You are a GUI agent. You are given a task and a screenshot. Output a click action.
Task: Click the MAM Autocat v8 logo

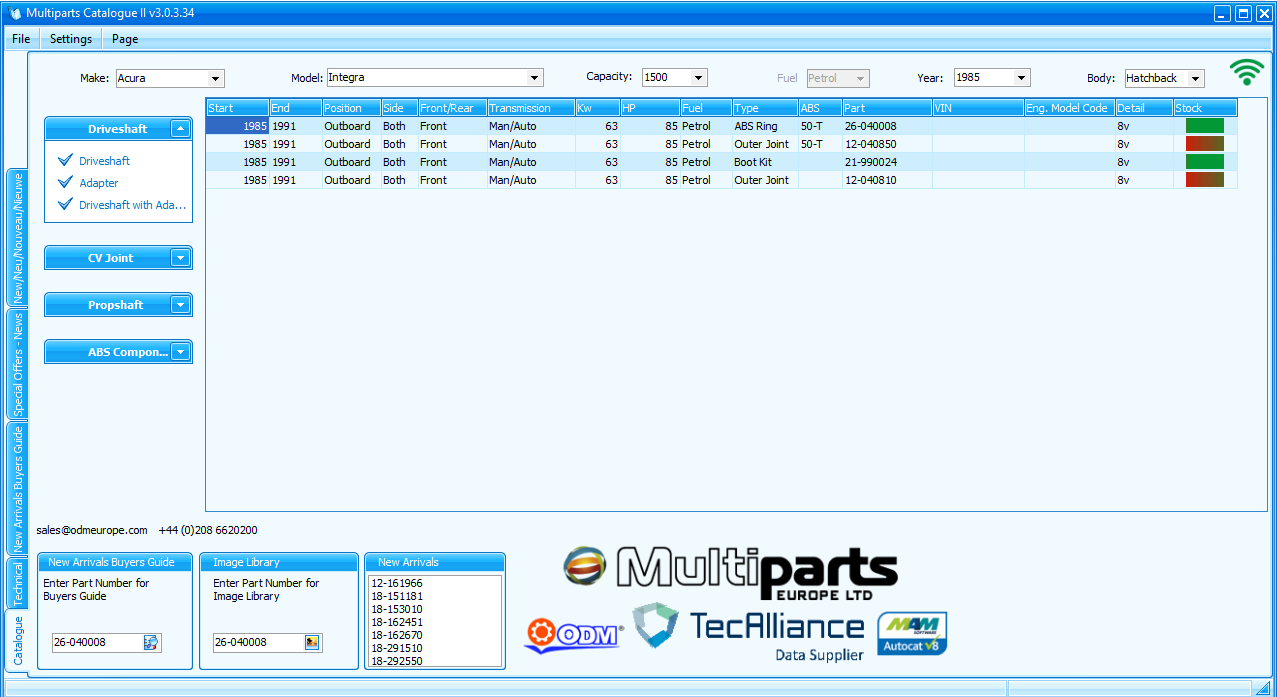(910, 633)
